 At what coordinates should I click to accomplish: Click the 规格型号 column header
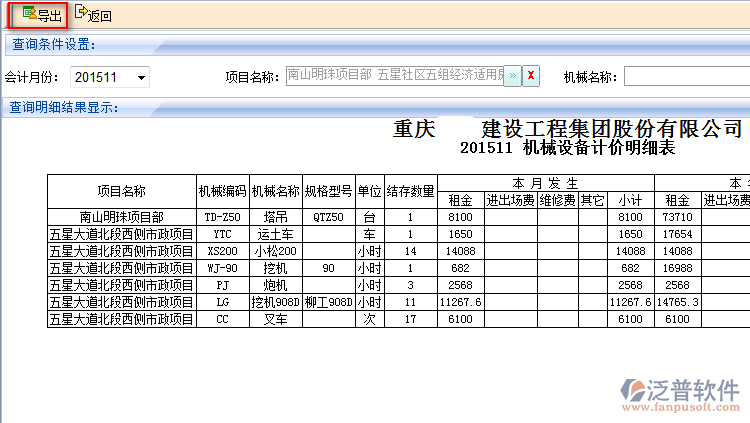tap(328, 191)
